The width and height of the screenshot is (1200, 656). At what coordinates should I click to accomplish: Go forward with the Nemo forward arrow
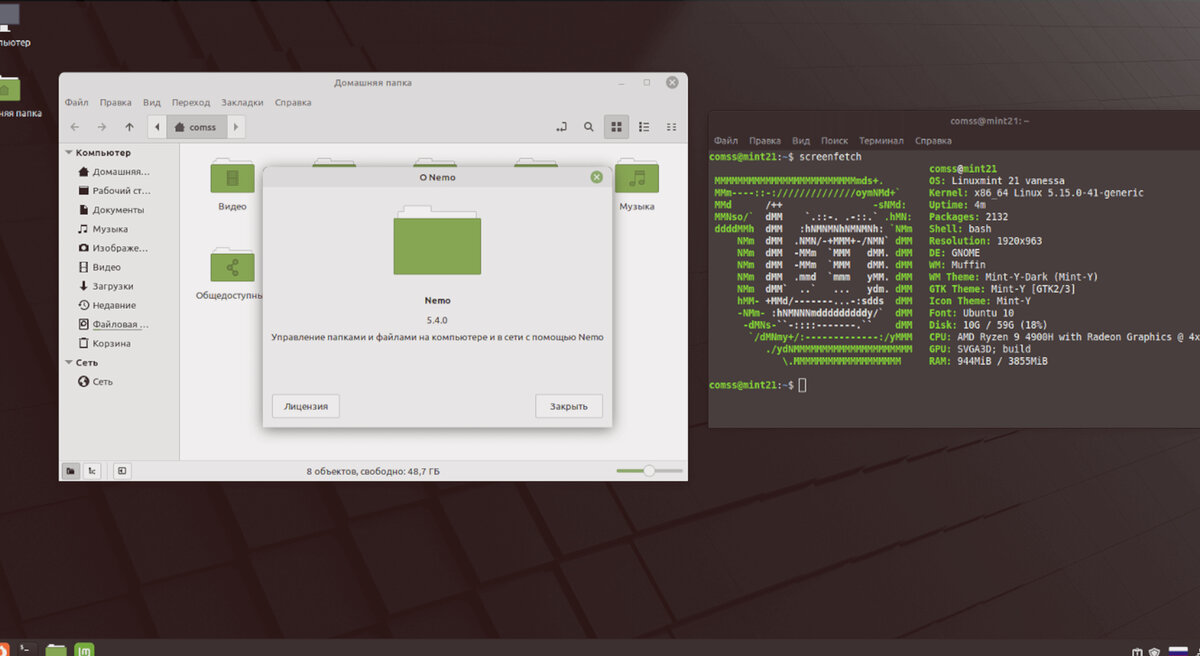coord(102,127)
